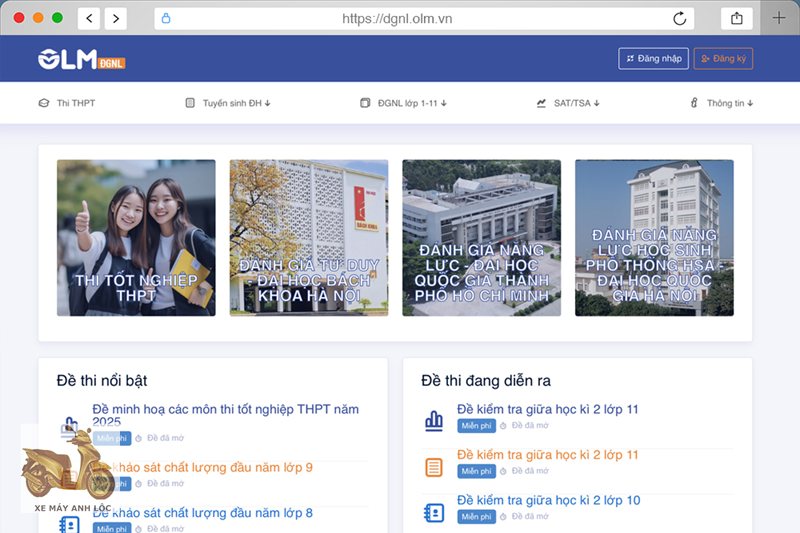Click the lock icon in address bar
800x533 pixels.
[x=166, y=19]
